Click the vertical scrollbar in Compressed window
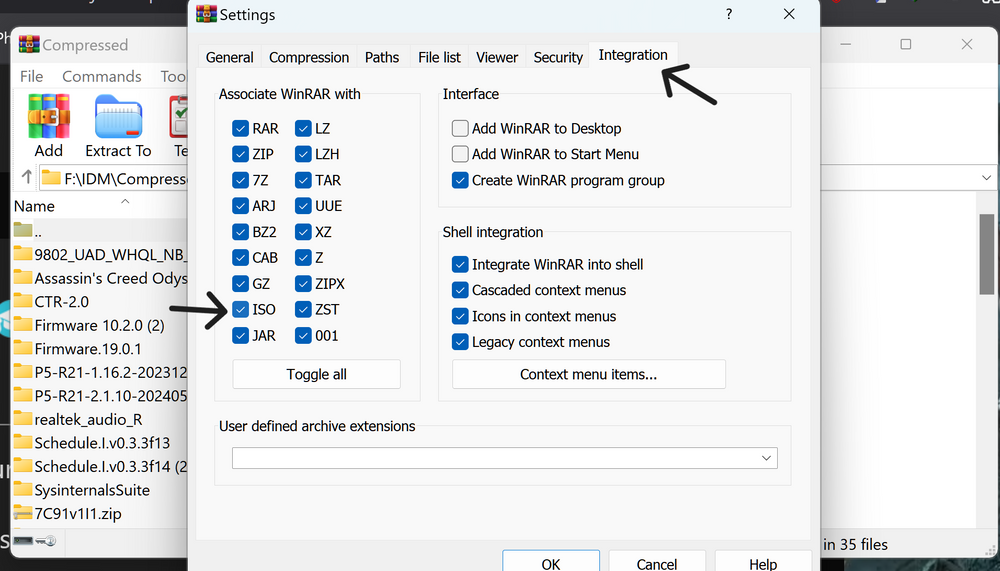Screen dimensions: 1000x571 point(987,254)
